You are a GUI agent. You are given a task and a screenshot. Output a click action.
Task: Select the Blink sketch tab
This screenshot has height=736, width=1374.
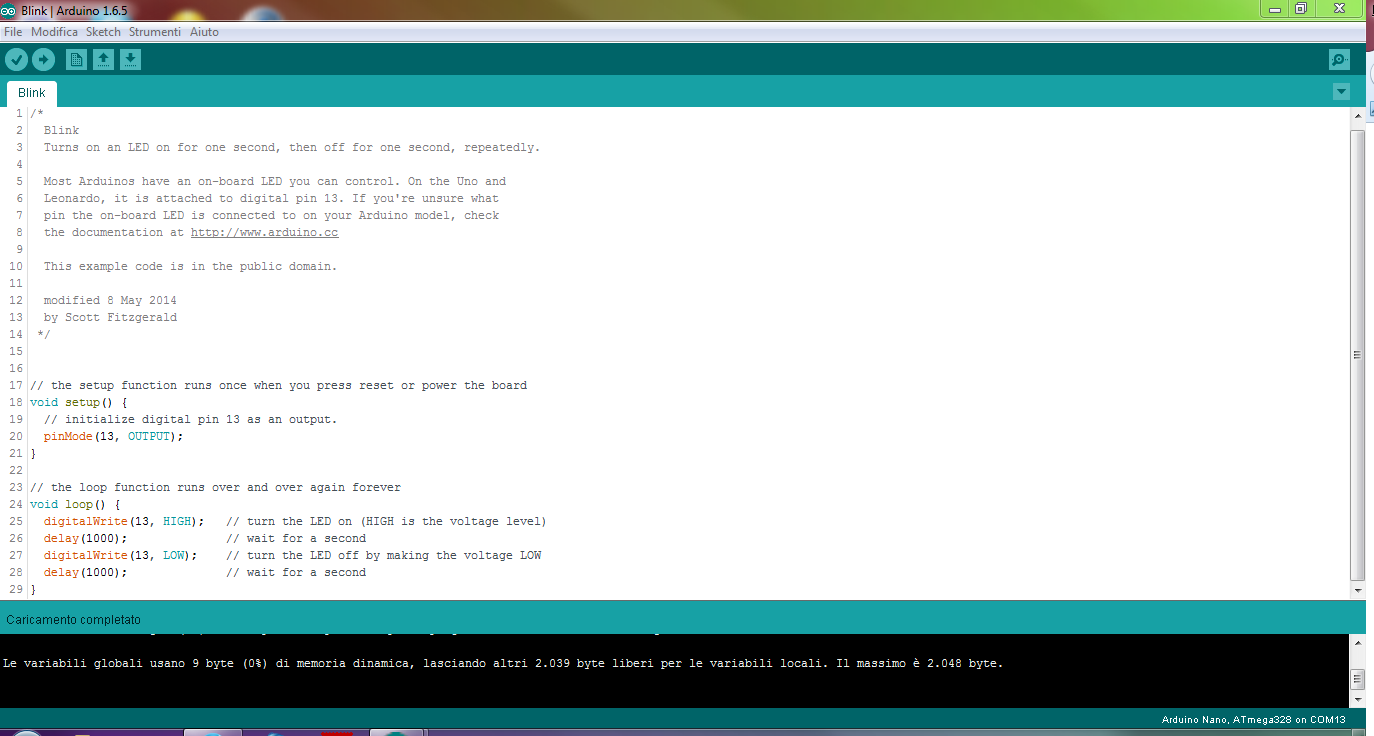32,93
